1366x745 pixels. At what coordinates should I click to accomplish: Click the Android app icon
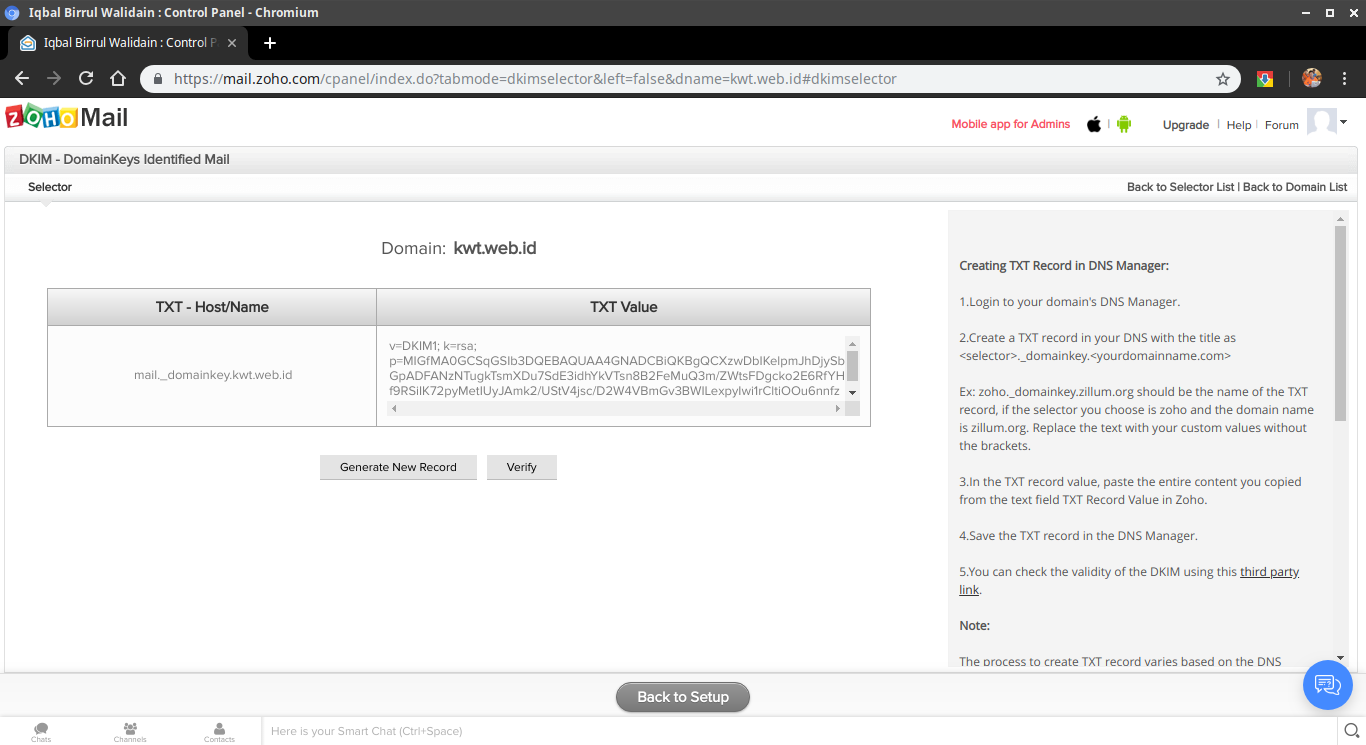click(x=1124, y=124)
